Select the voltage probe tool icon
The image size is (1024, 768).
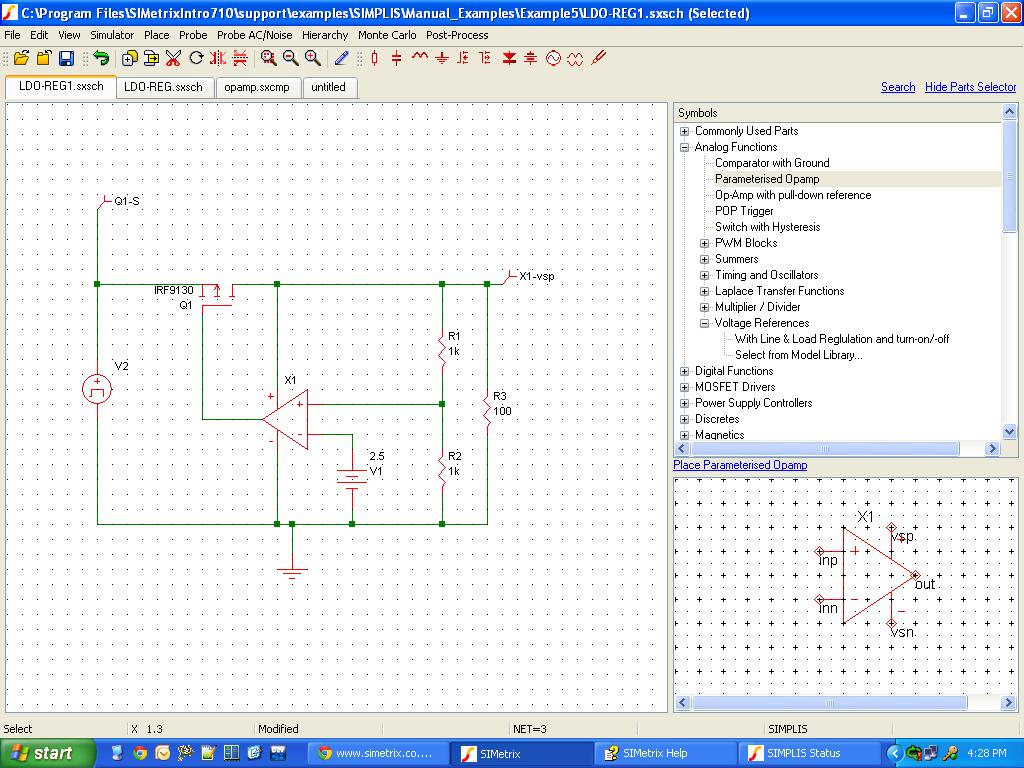coord(599,59)
